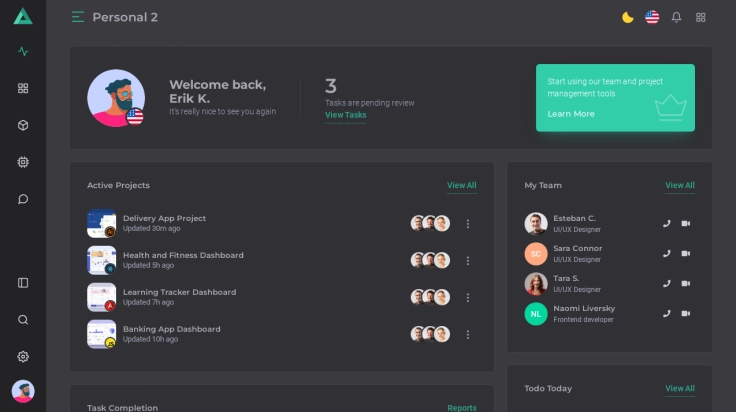736x412 pixels.
Task: Click the activity pulse icon in sidebar
Action: tap(23, 51)
